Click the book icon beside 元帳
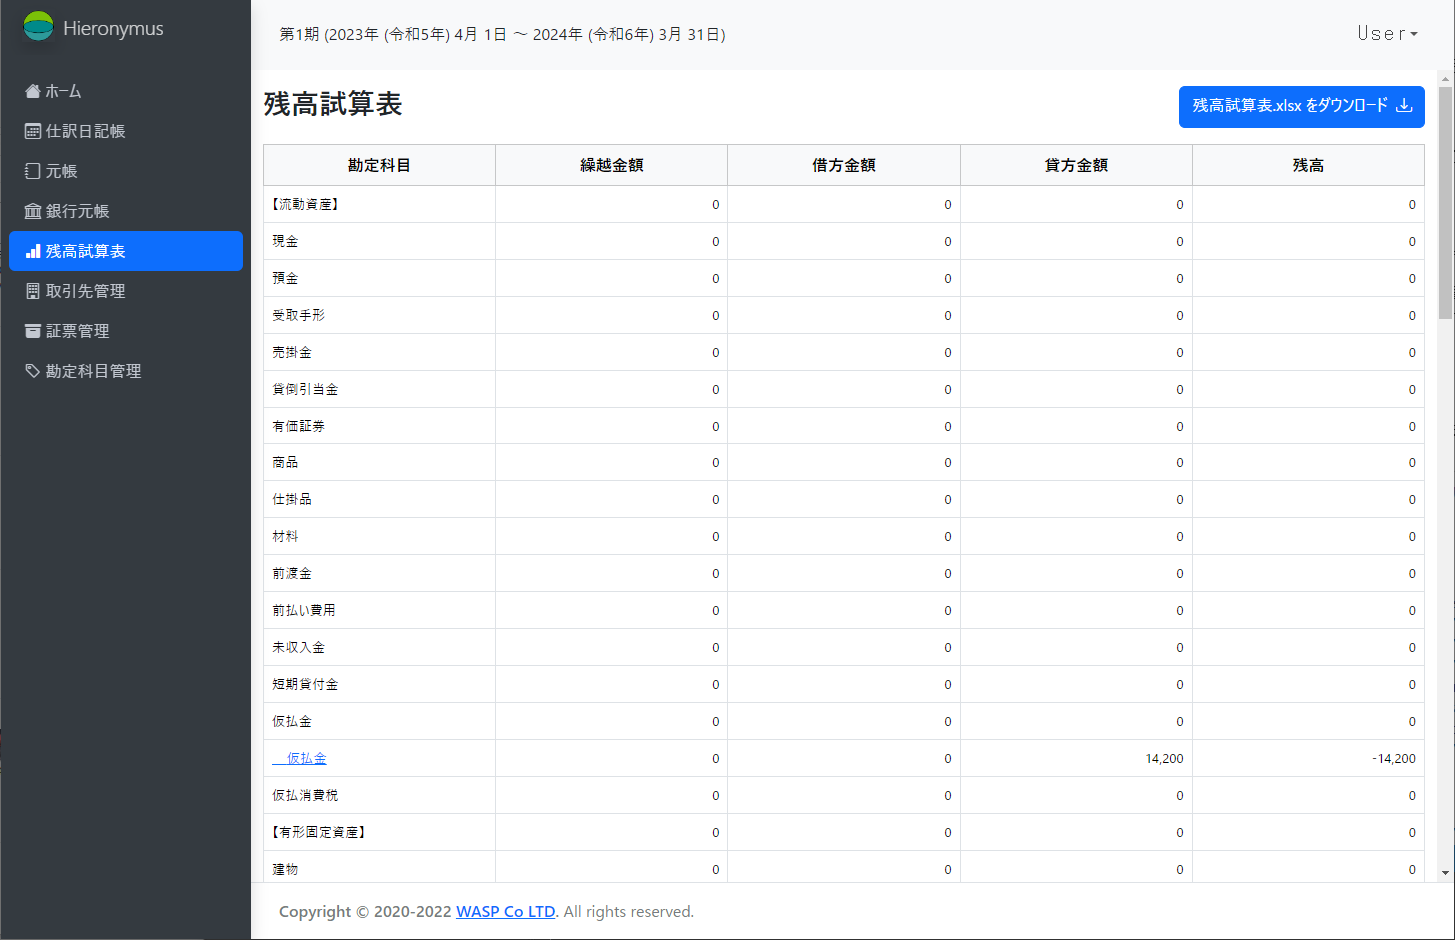Screen dimensions: 1455x940 point(33,171)
